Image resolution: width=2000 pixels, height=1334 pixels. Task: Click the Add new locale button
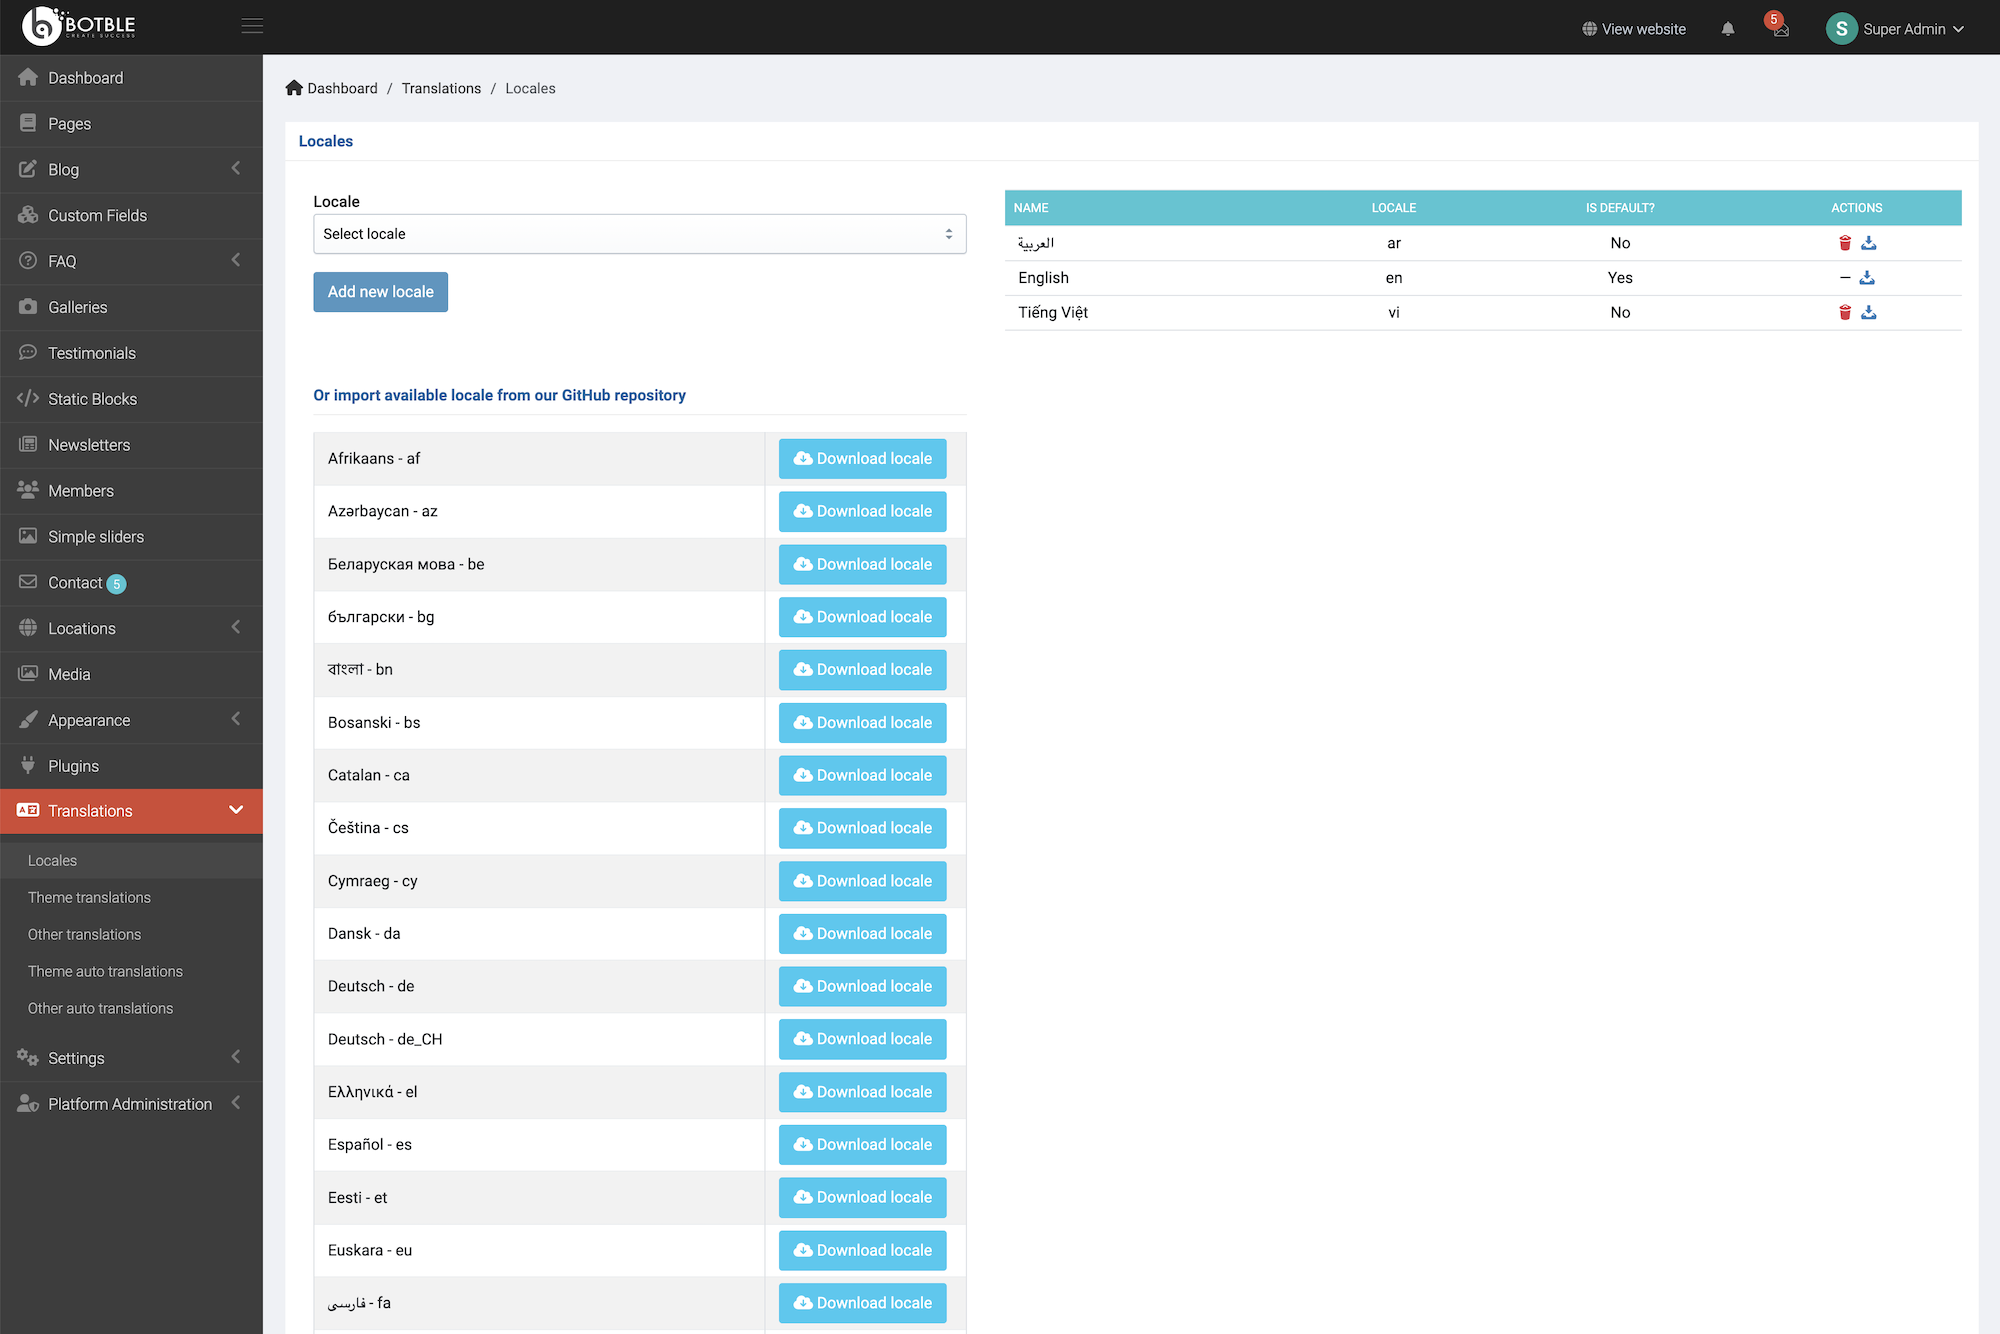380,292
